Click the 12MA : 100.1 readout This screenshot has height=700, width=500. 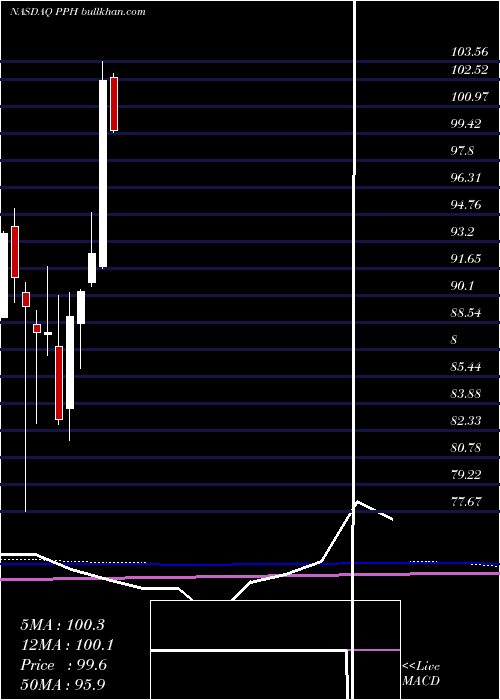point(67,645)
